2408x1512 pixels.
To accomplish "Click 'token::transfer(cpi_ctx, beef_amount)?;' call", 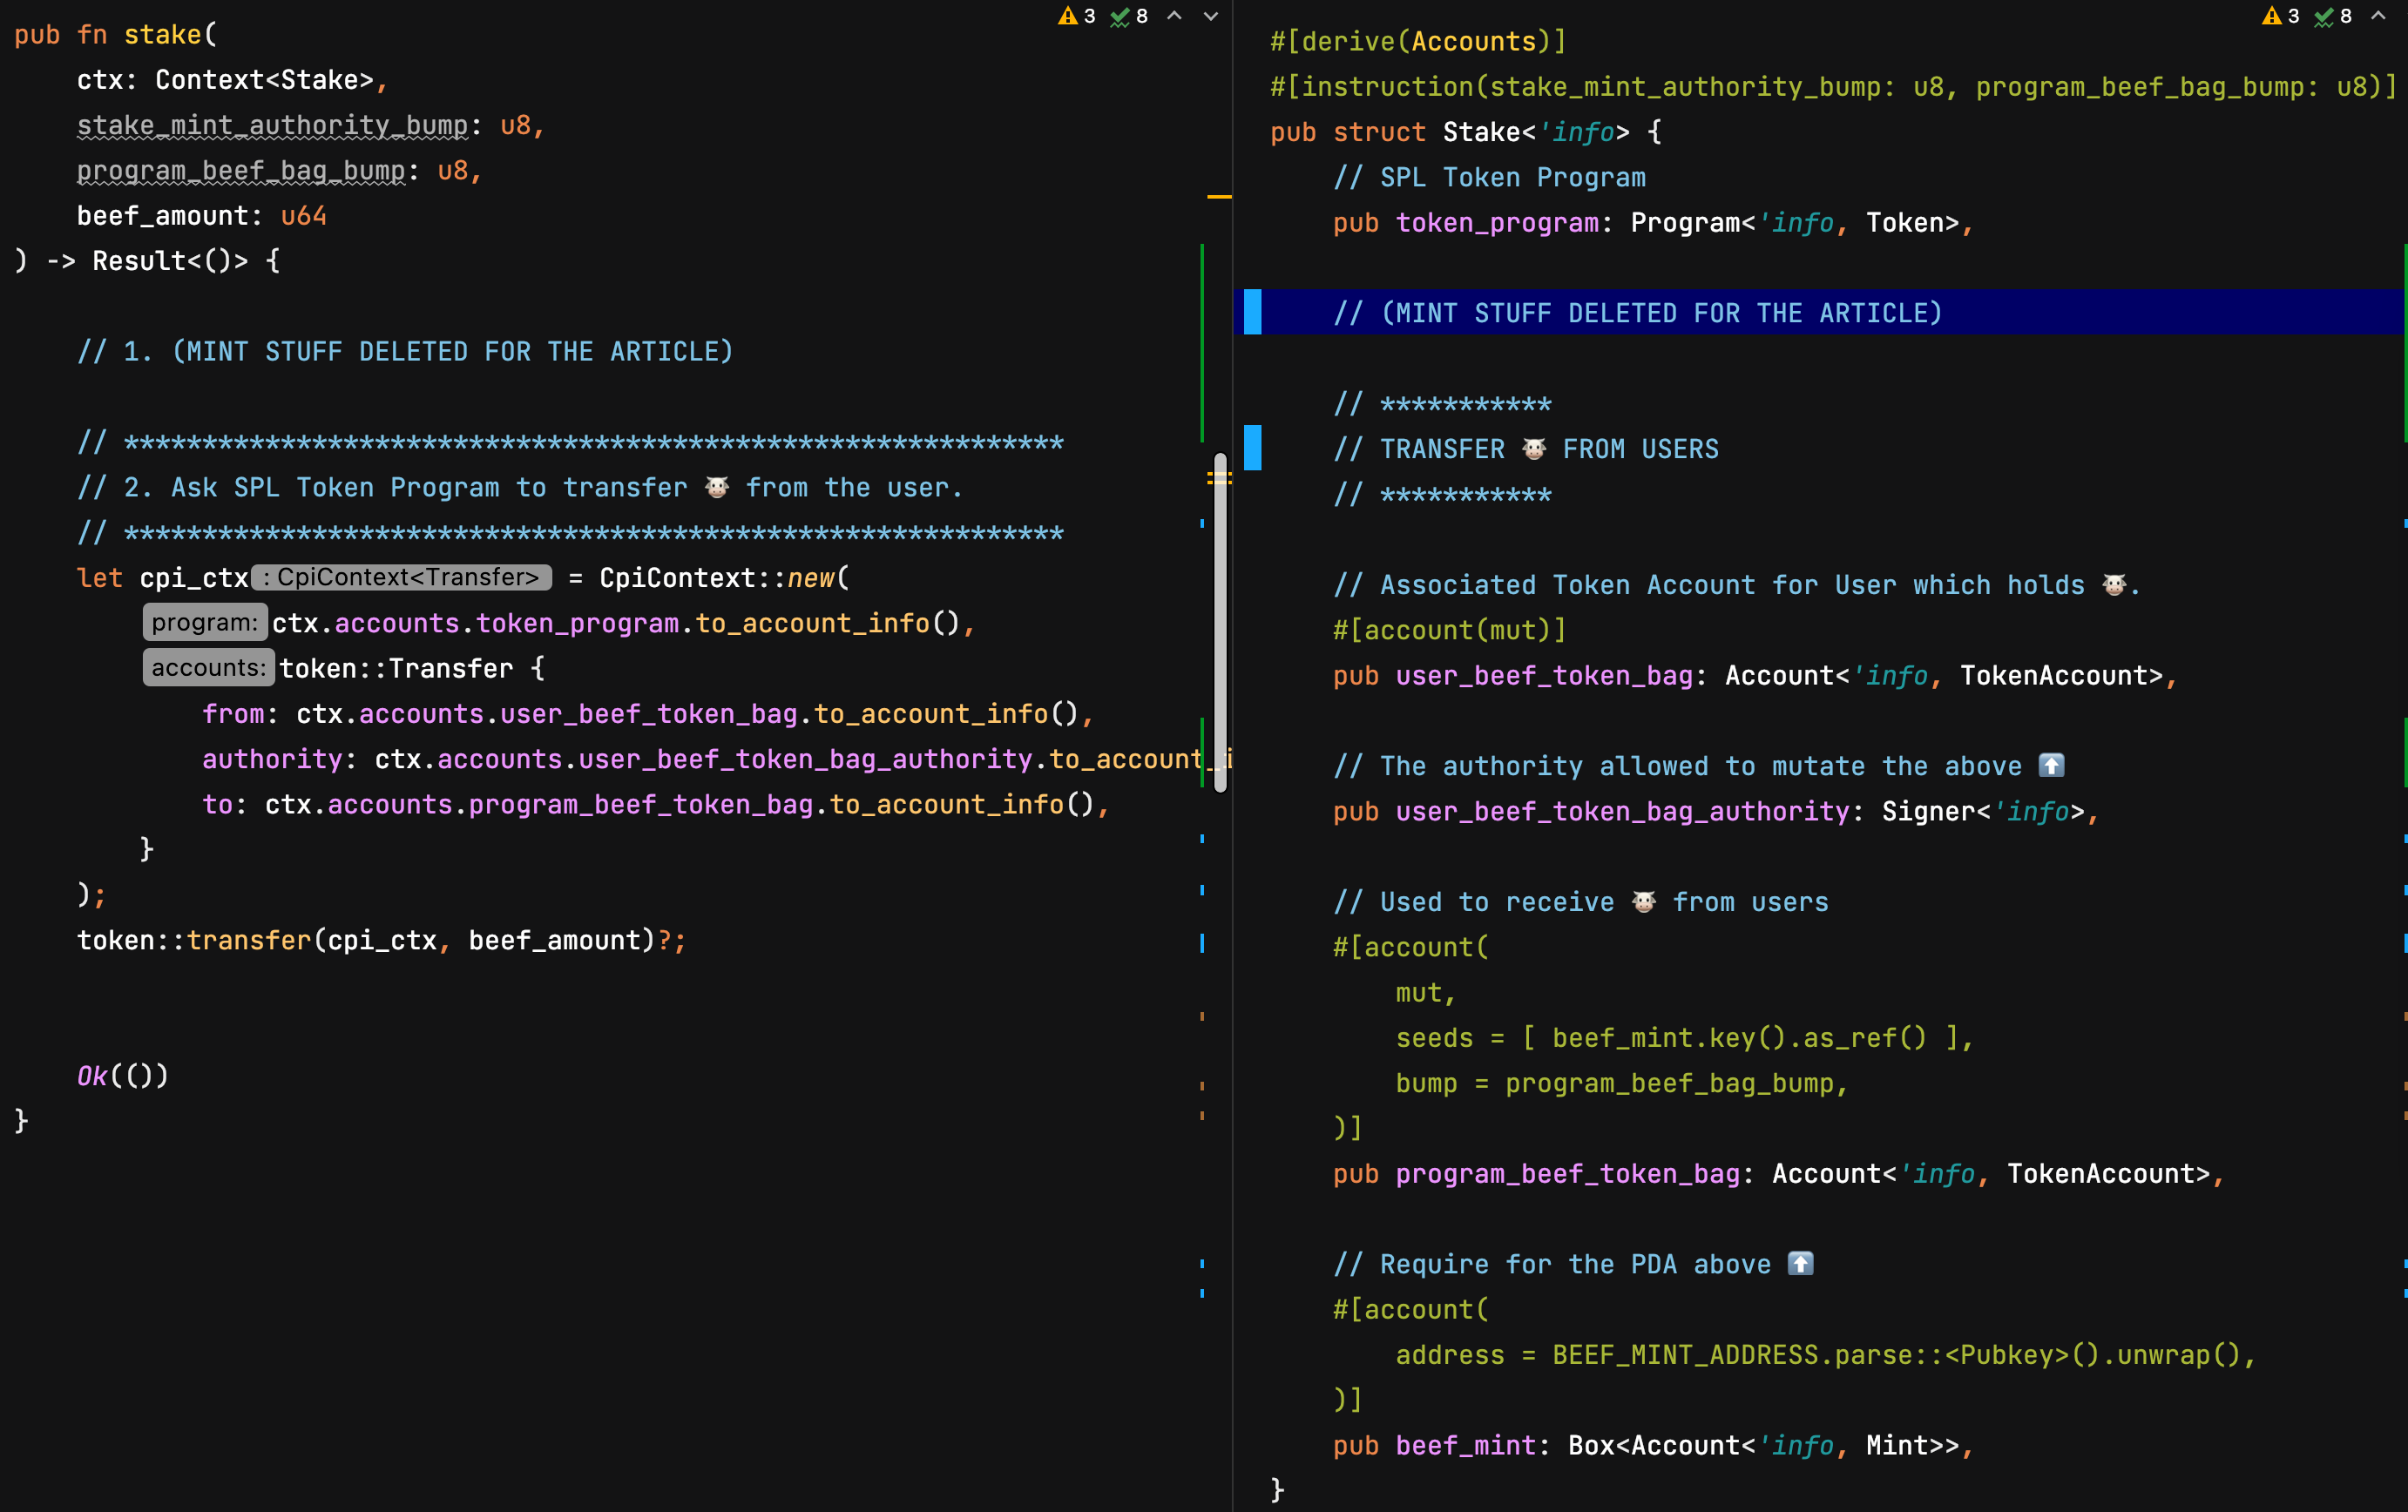I will click(382, 940).
